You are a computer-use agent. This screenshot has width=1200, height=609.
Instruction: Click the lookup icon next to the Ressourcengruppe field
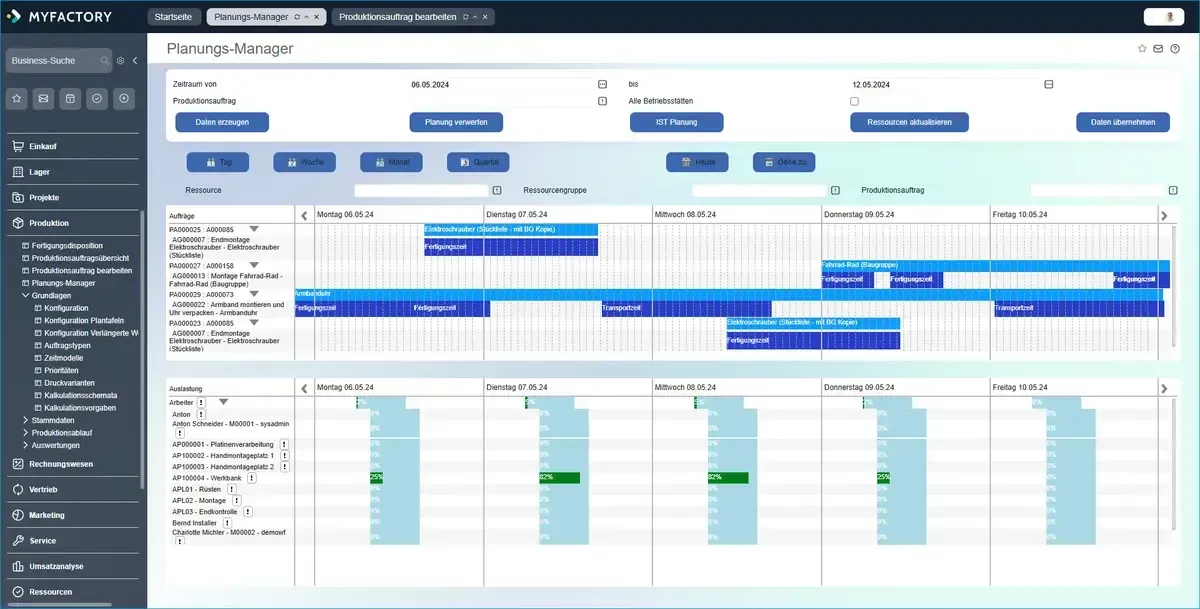tap(835, 190)
